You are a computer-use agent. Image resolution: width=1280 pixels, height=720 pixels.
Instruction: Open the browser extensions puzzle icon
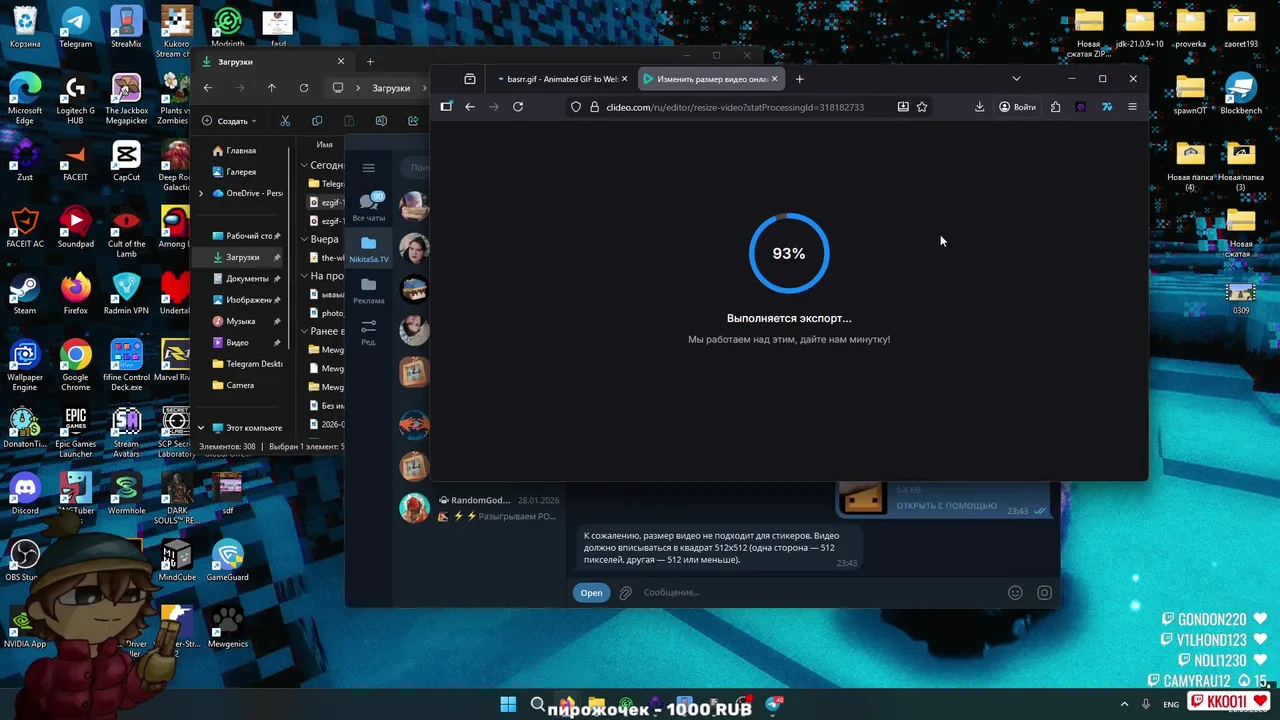pos(1055,107)
